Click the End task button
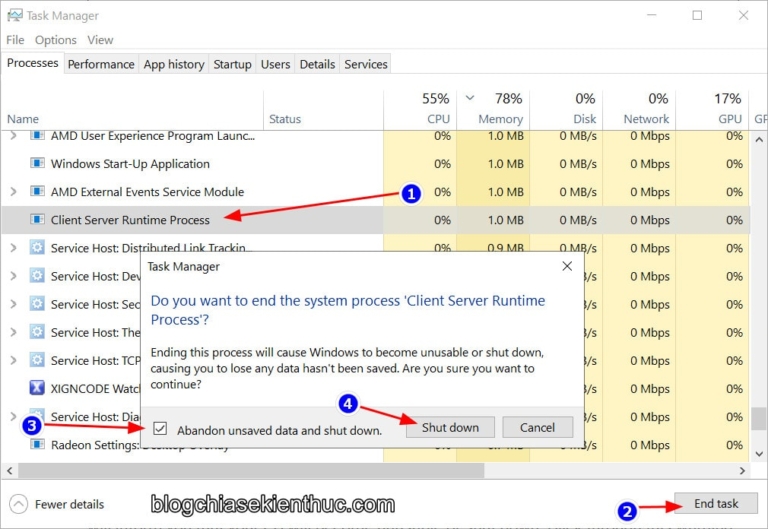 point(716,503)
